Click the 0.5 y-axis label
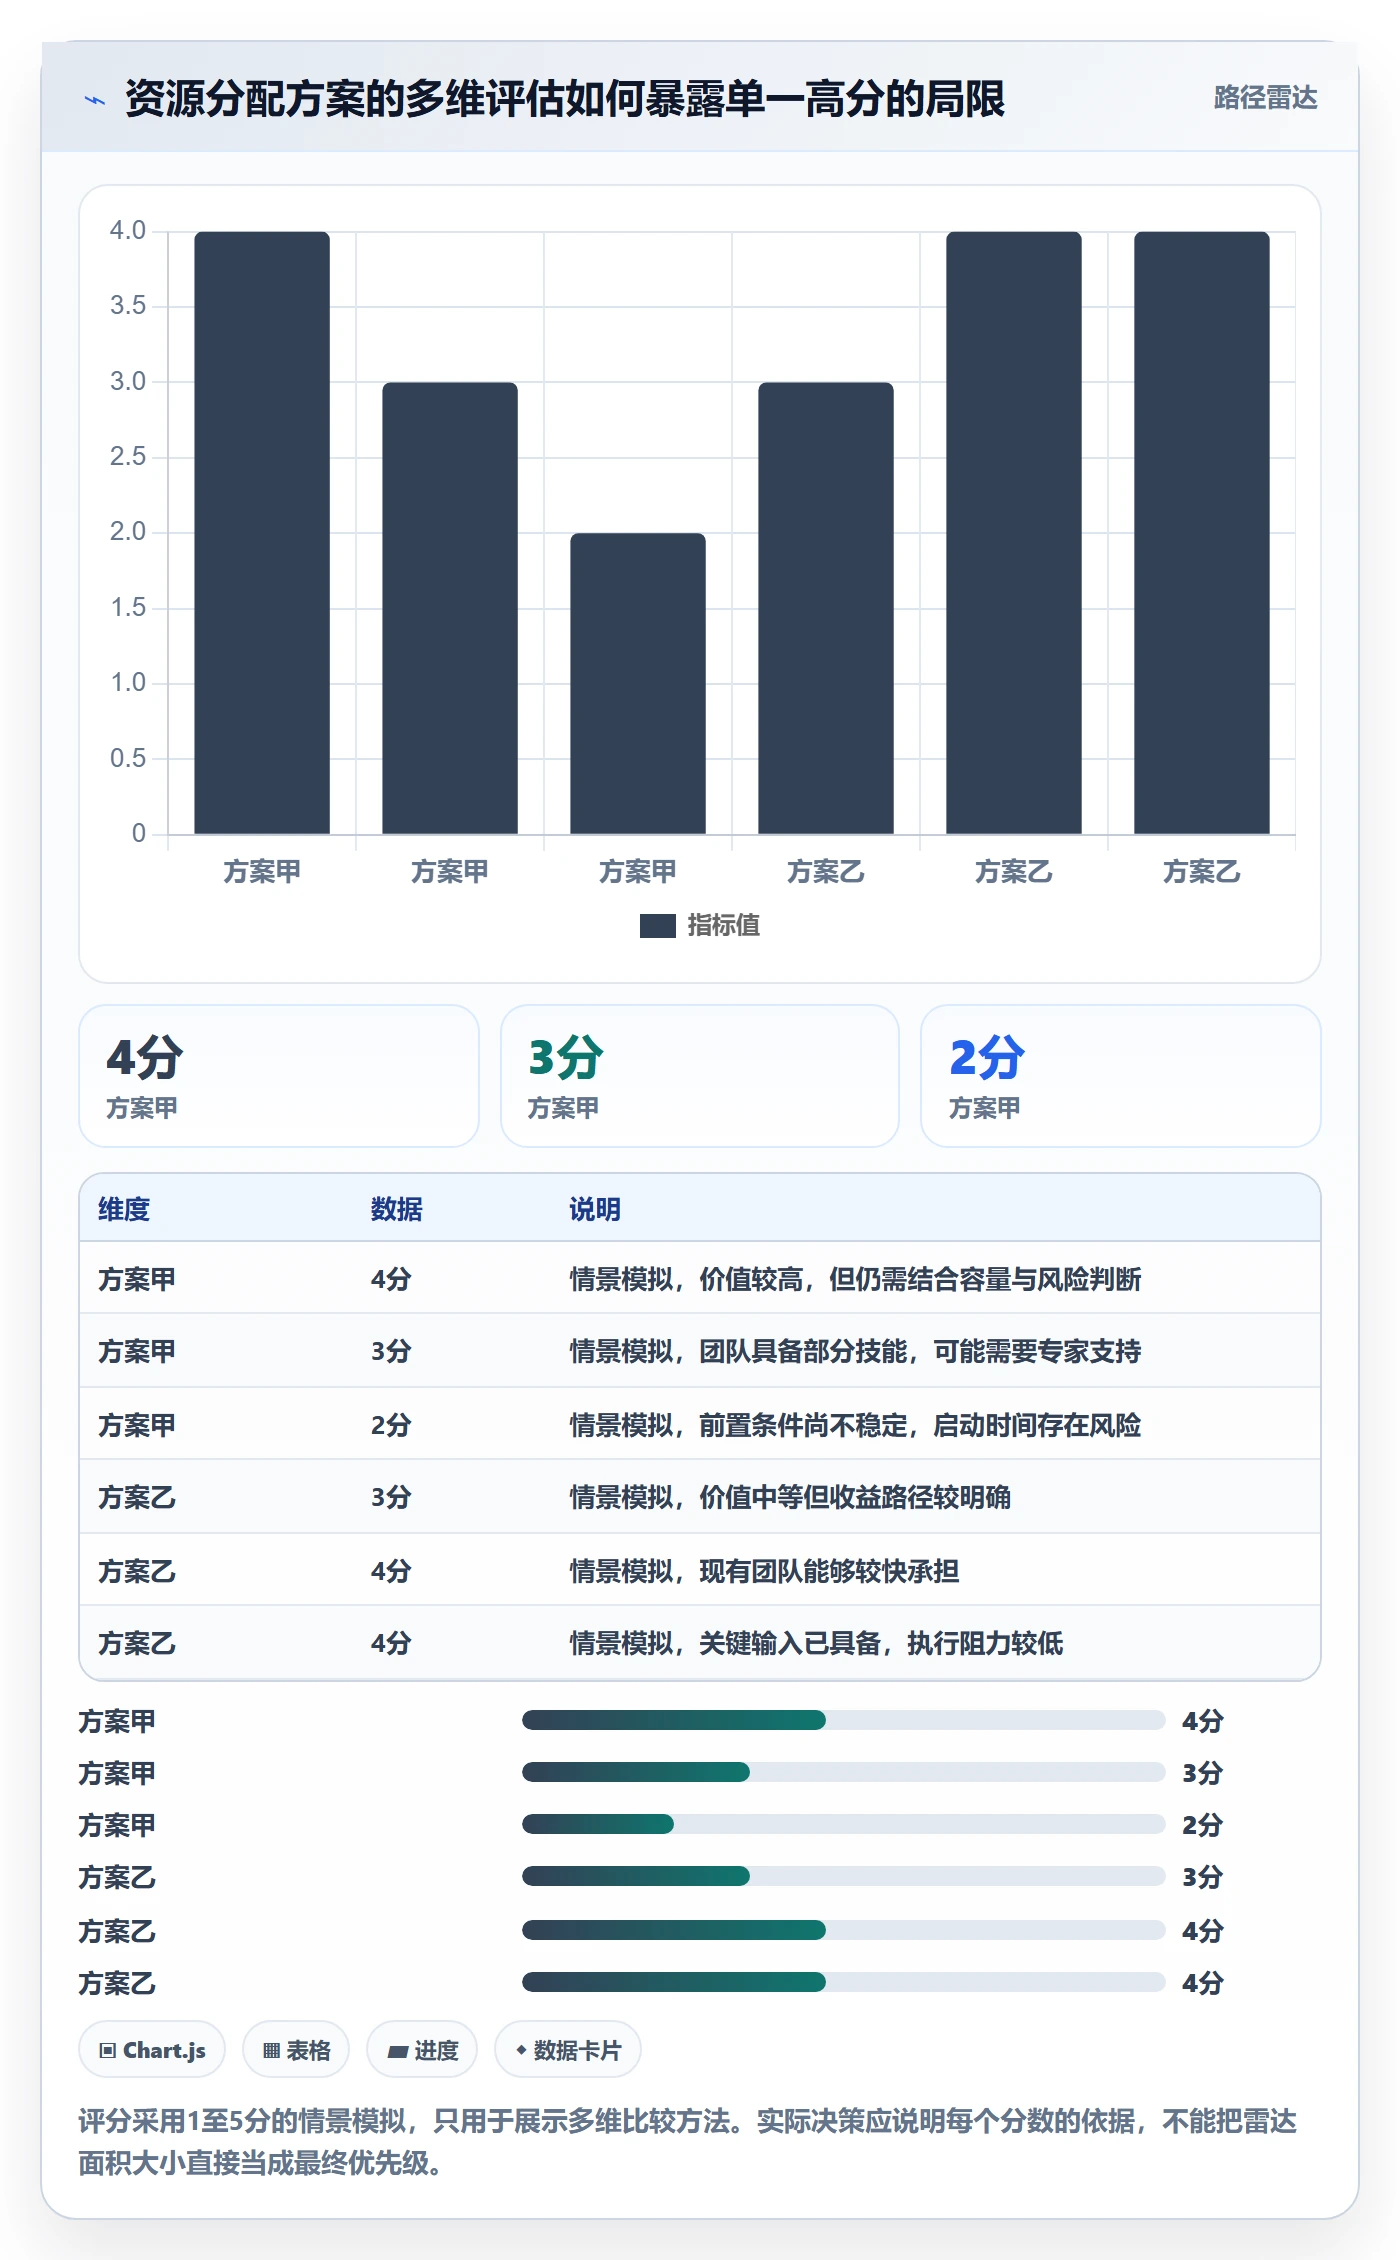Viewport: 1400px width, 2260px height. coord(128,759)
